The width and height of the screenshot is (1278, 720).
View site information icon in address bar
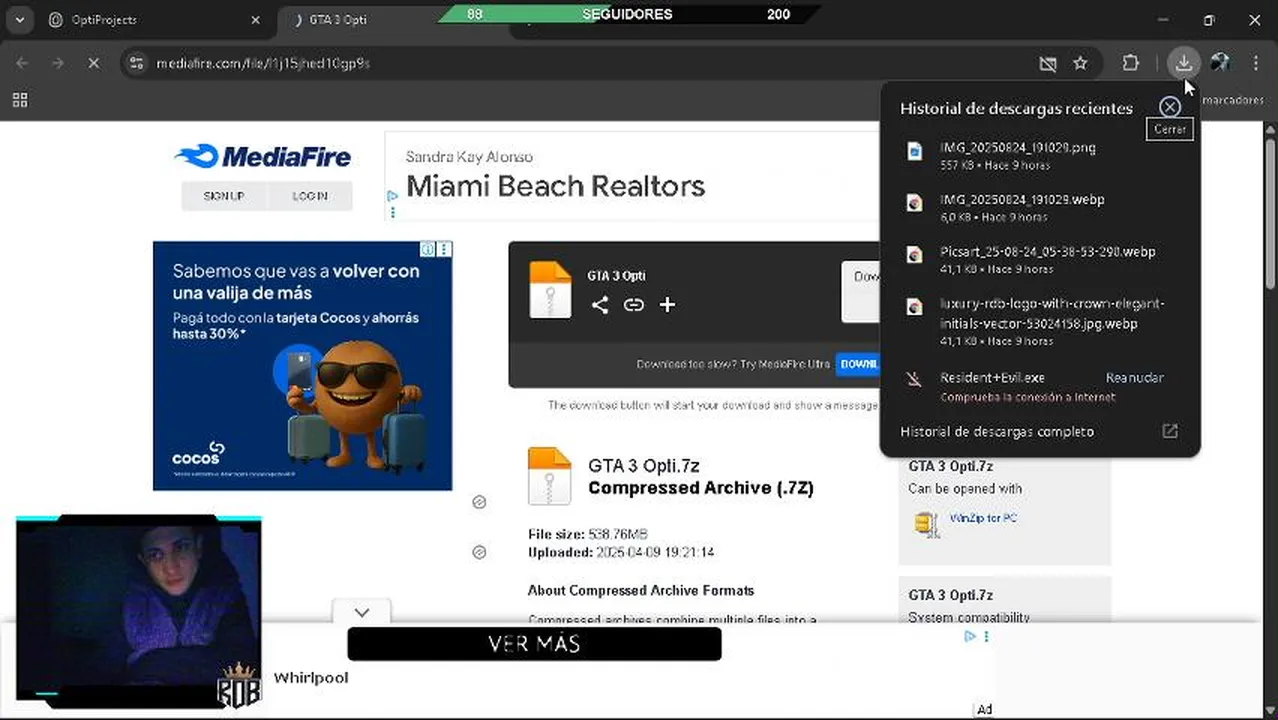tap(137, 63)
